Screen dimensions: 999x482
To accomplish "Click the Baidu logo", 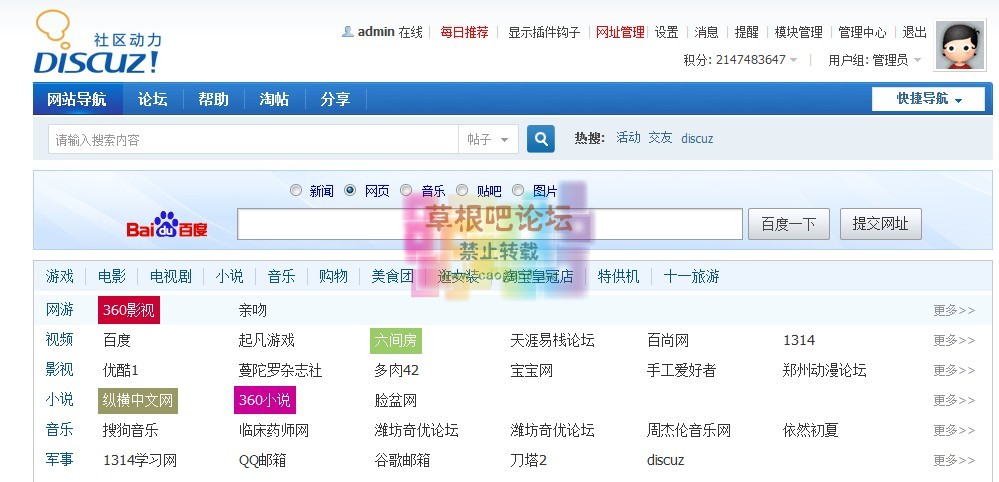I will pos(166,227).
